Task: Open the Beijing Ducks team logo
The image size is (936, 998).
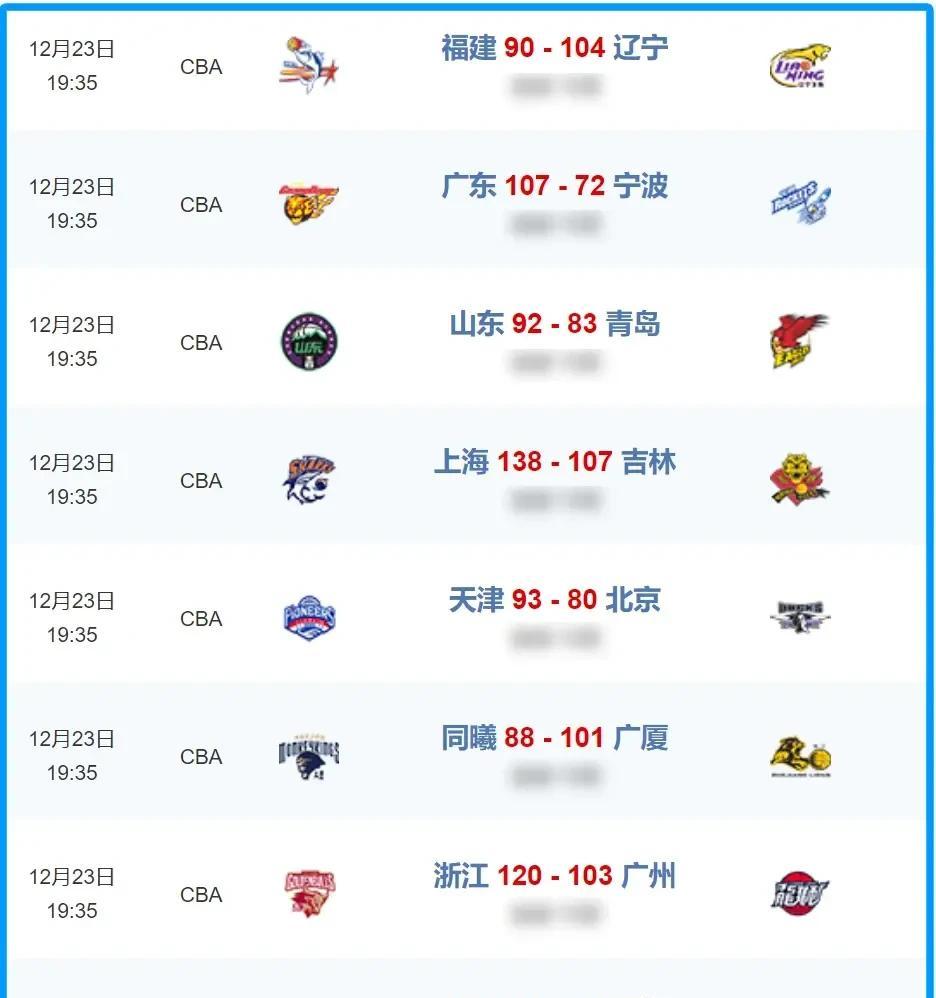Action: click(799, 618)
